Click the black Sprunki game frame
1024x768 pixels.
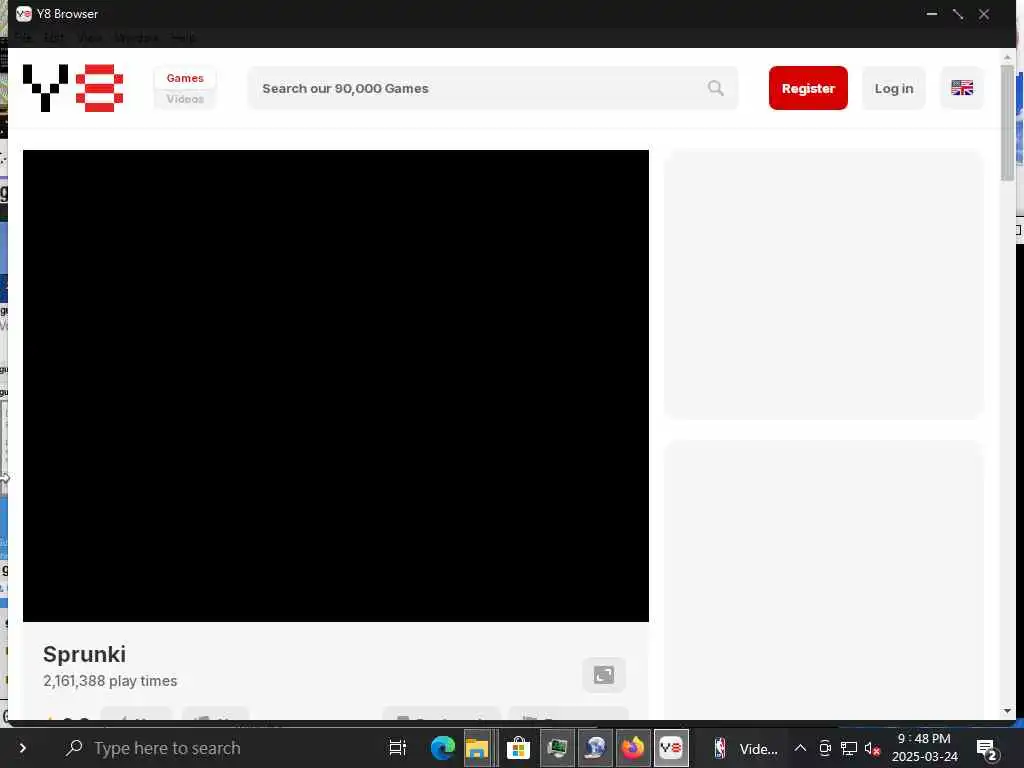[x=336, y=386]
